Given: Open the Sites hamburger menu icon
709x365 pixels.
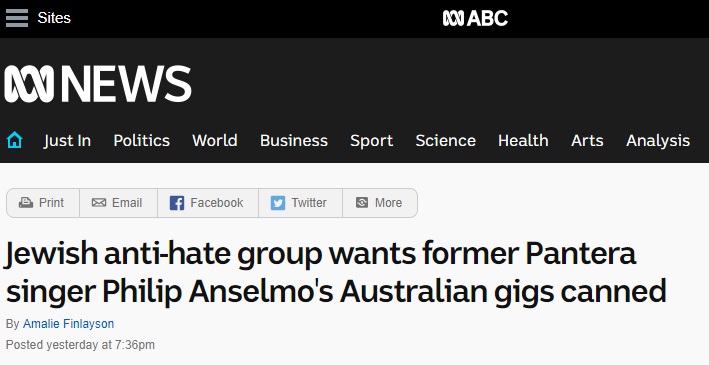Looking at the screenshot, I should (17, 18).
